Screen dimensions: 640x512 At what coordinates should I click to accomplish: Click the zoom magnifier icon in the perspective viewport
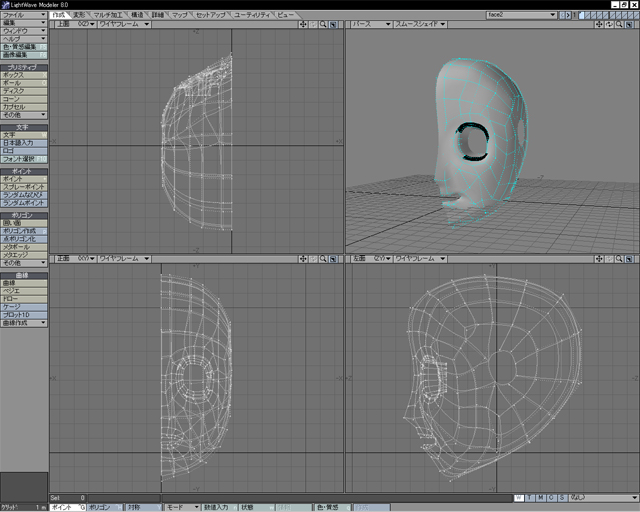620,24
